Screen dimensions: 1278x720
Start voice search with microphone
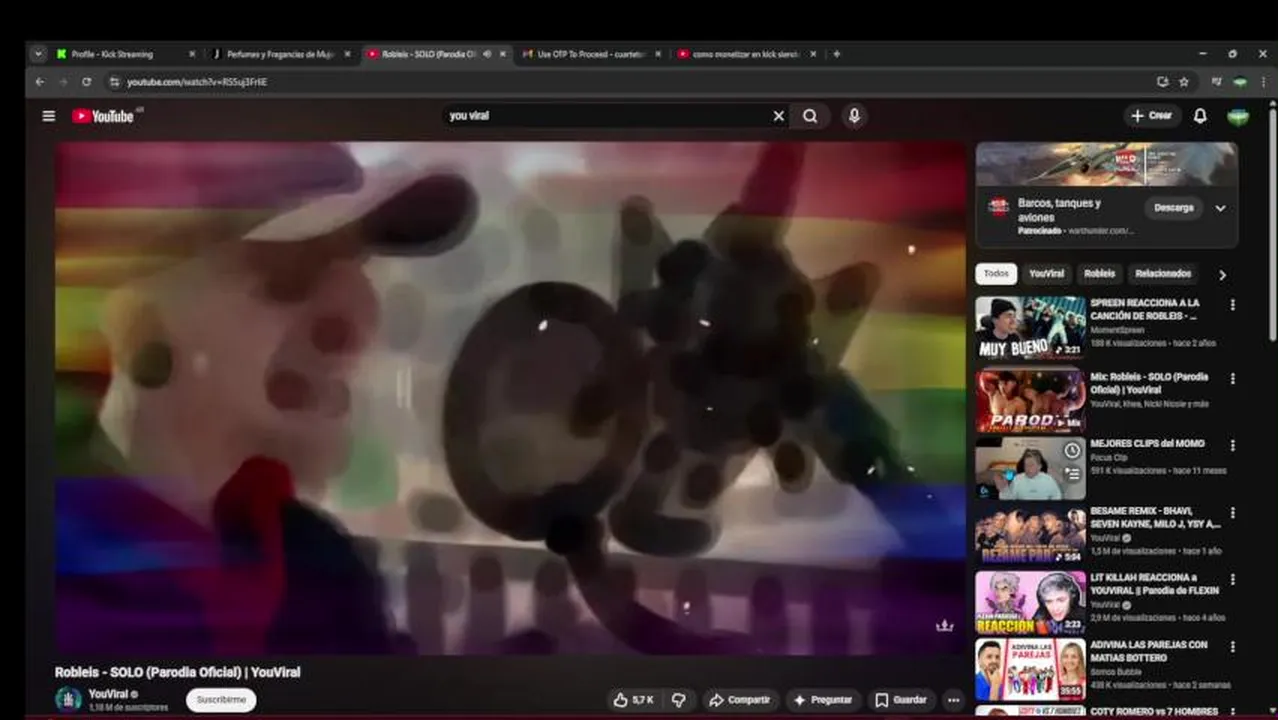(x=854, y=116)
